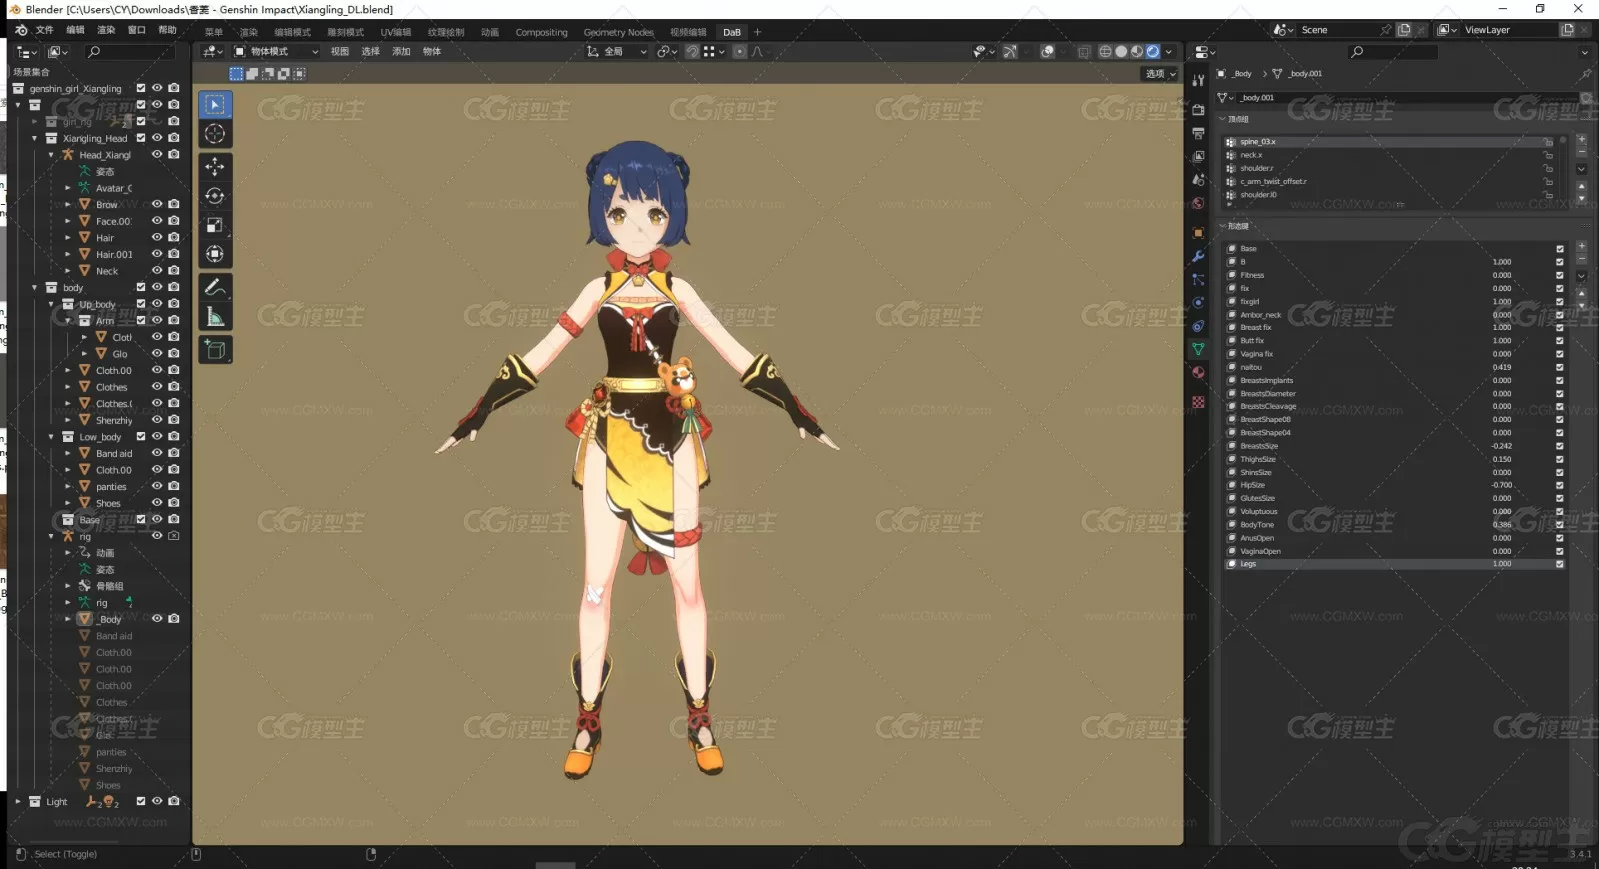Viewport: 1599px width, 869px height.
Task: Select the Transform tool
Action: click(215, 254)
